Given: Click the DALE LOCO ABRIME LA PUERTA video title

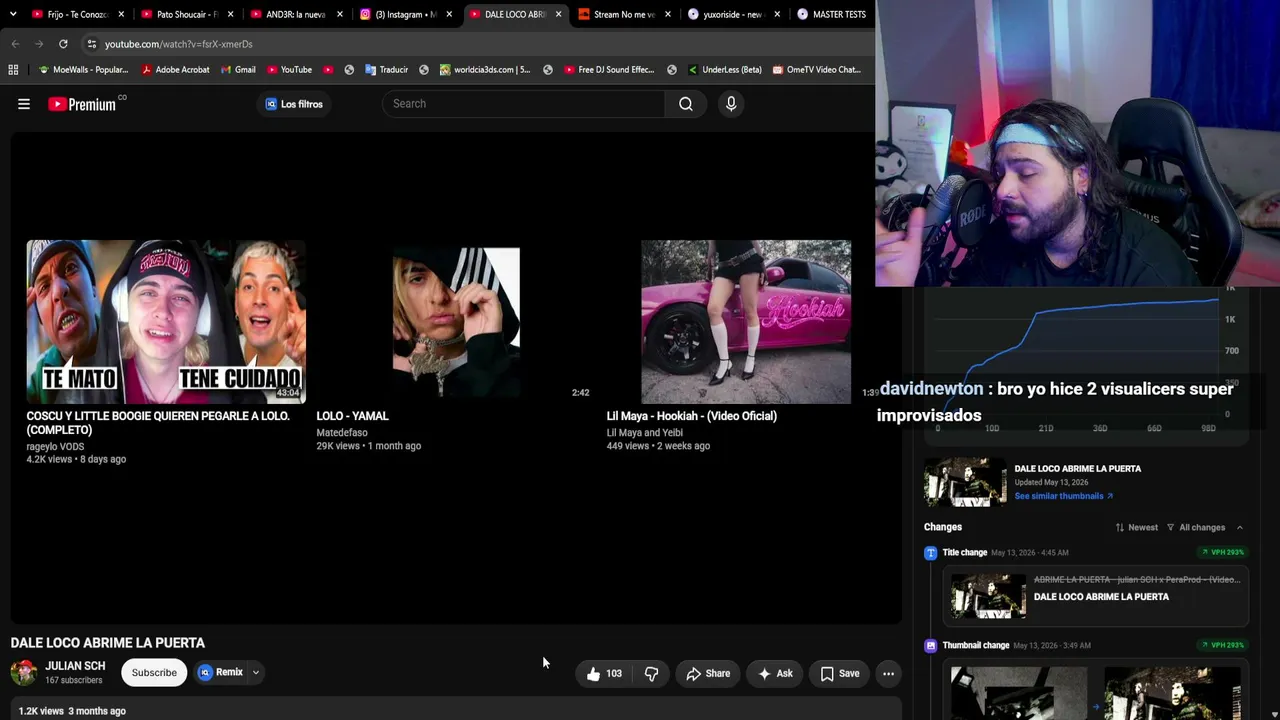Looking at the screenshot, I should pos(108,643).
